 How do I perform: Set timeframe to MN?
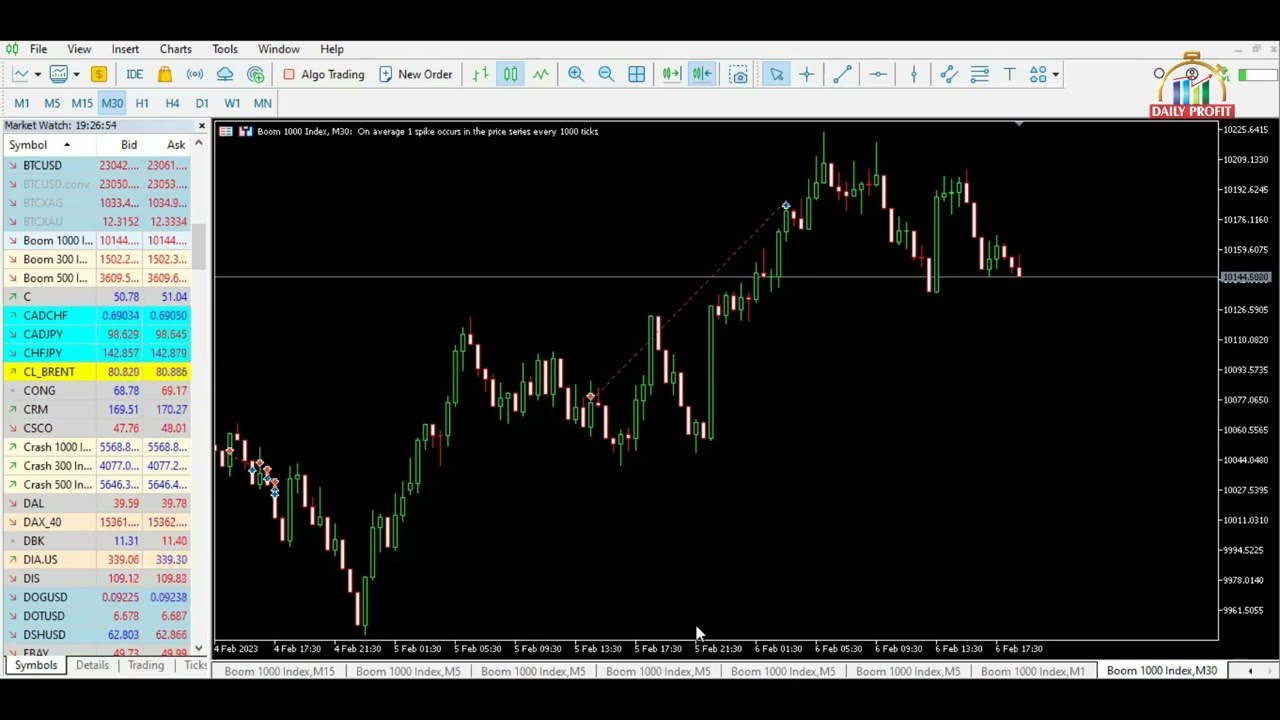pyautogui.click(x=262, y=103)
